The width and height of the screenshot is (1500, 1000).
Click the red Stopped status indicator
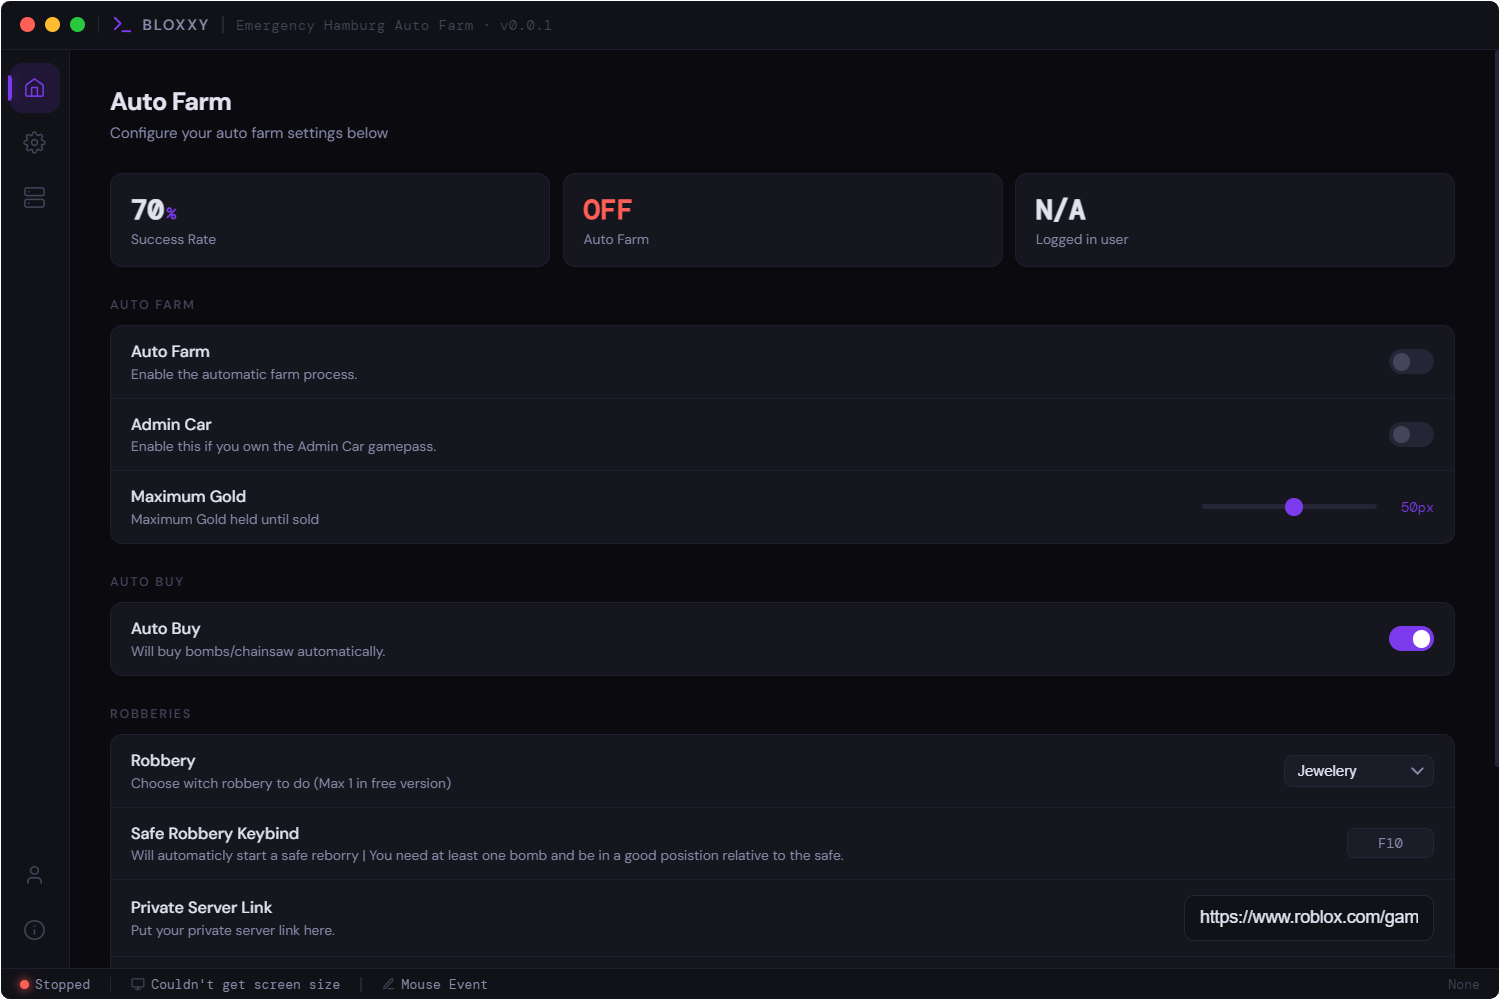click(25, 984)
